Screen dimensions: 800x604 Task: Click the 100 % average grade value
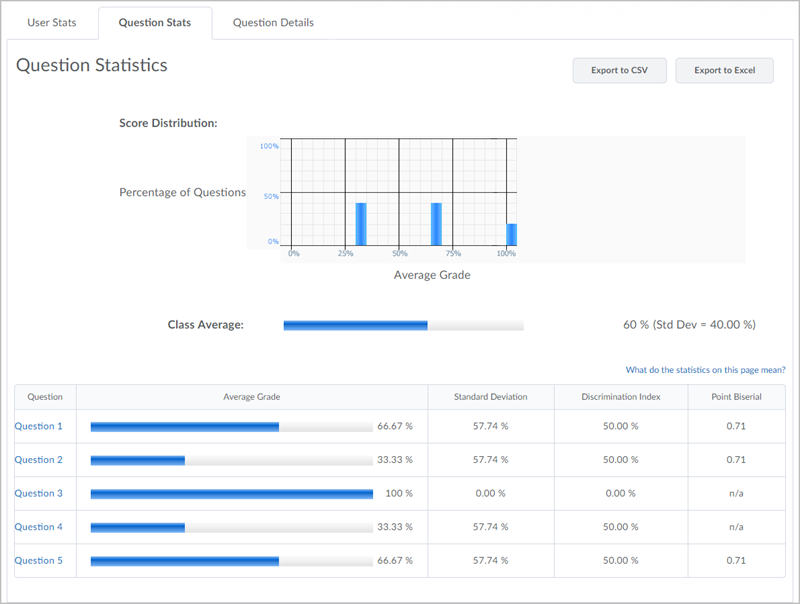point(399,493)
